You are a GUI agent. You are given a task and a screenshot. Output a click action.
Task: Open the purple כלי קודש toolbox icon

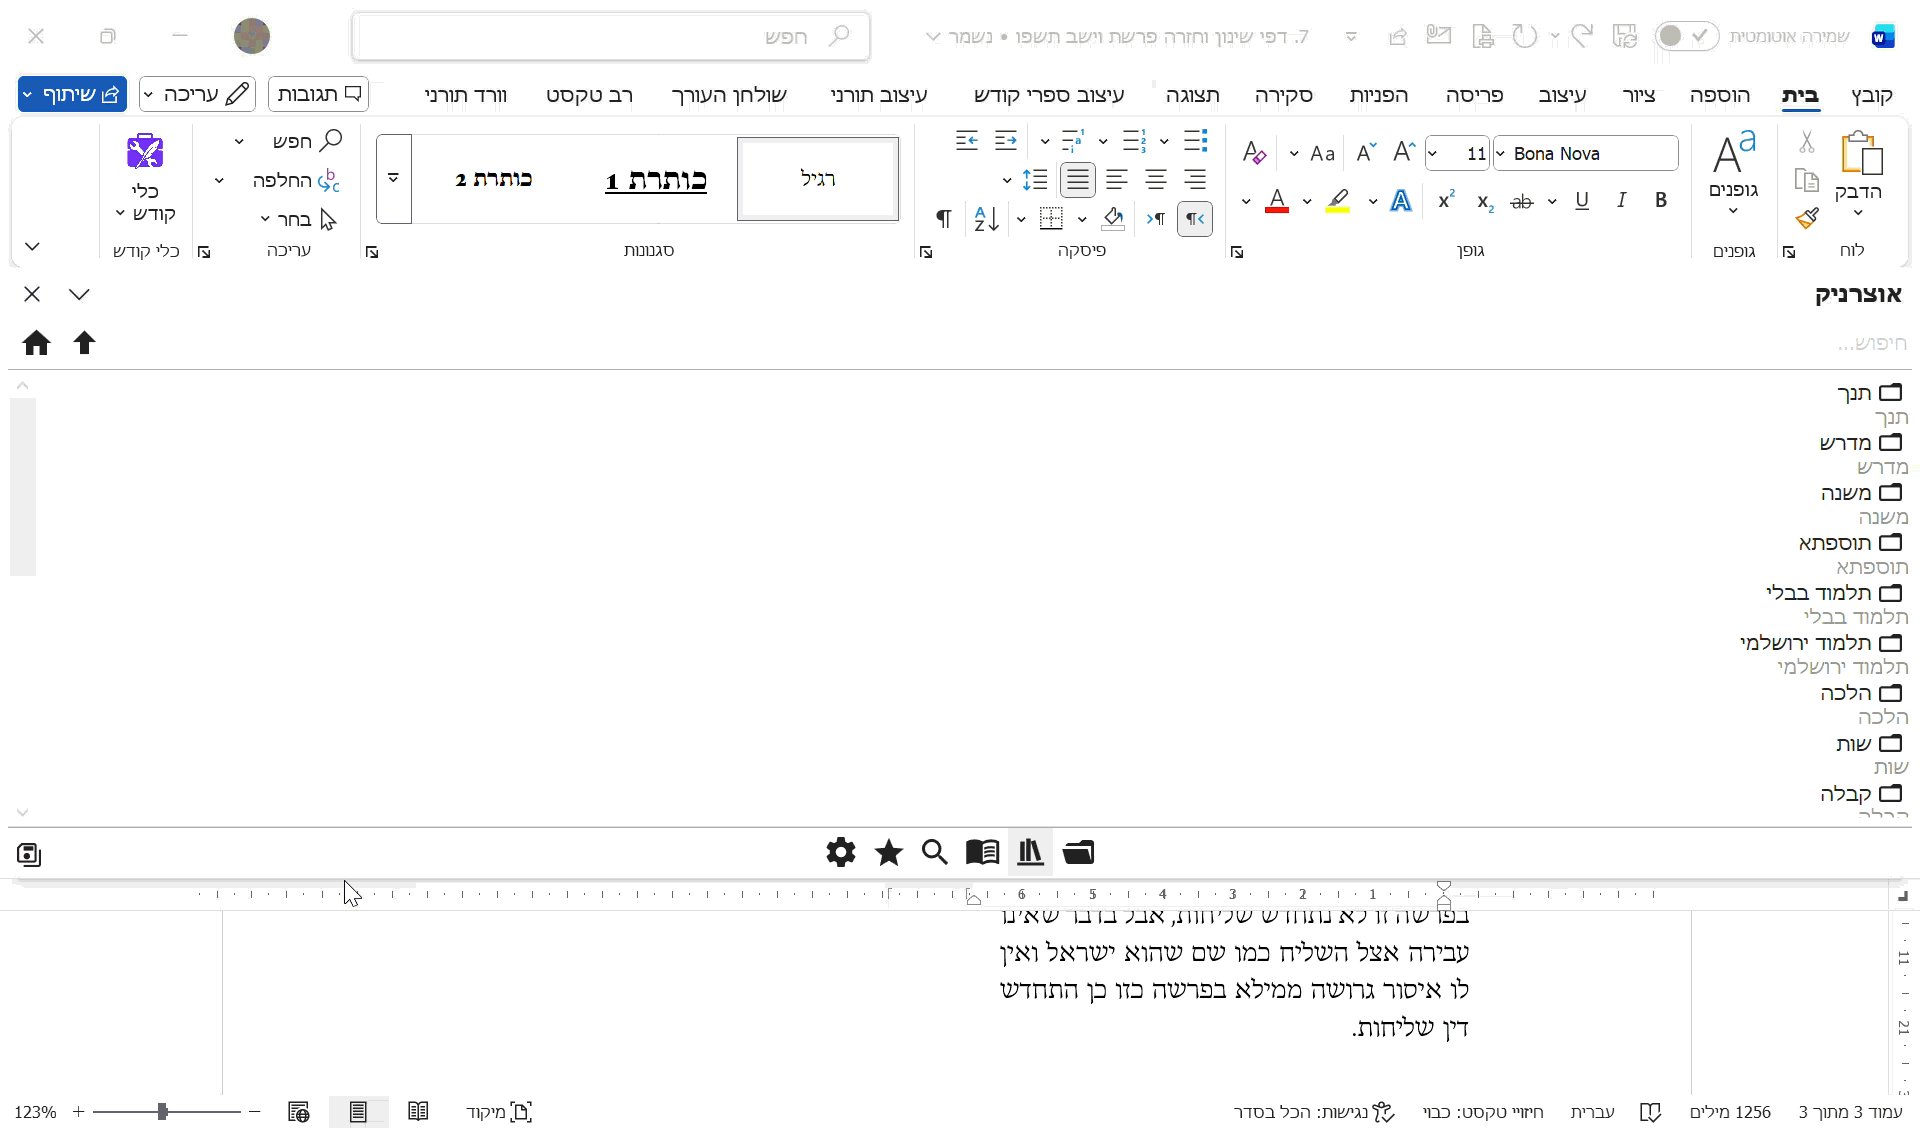pyautogui.click(x=145, y=152)
